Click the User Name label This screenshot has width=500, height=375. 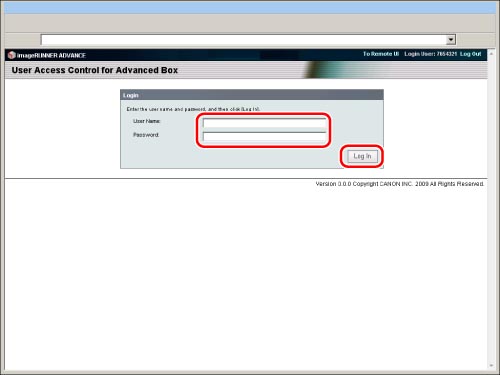[147, 121]
